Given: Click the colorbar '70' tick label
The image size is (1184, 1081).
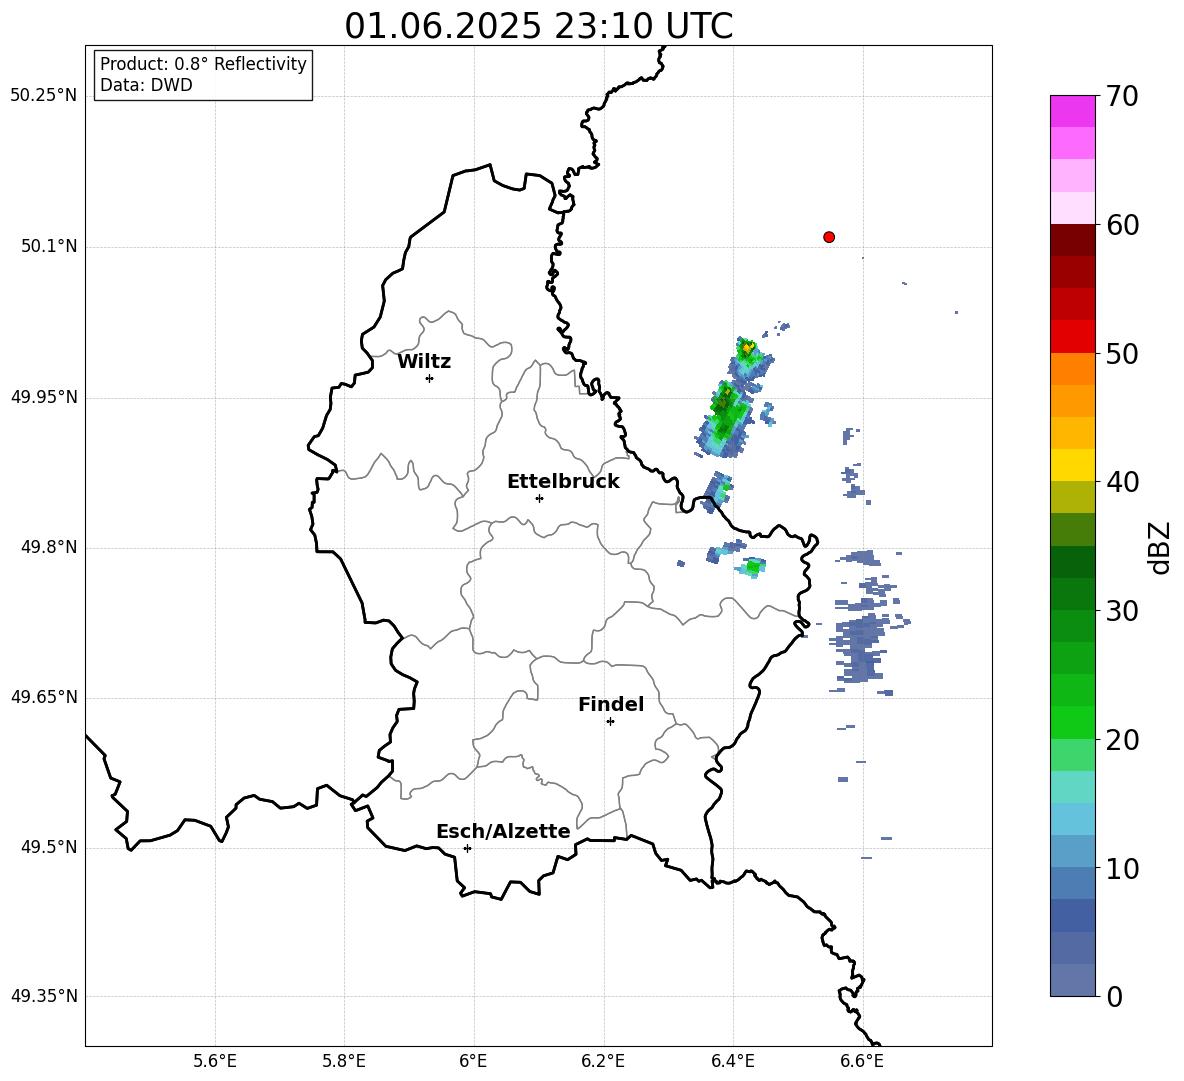Looking at the screenshot, I should coord(1122,97).
